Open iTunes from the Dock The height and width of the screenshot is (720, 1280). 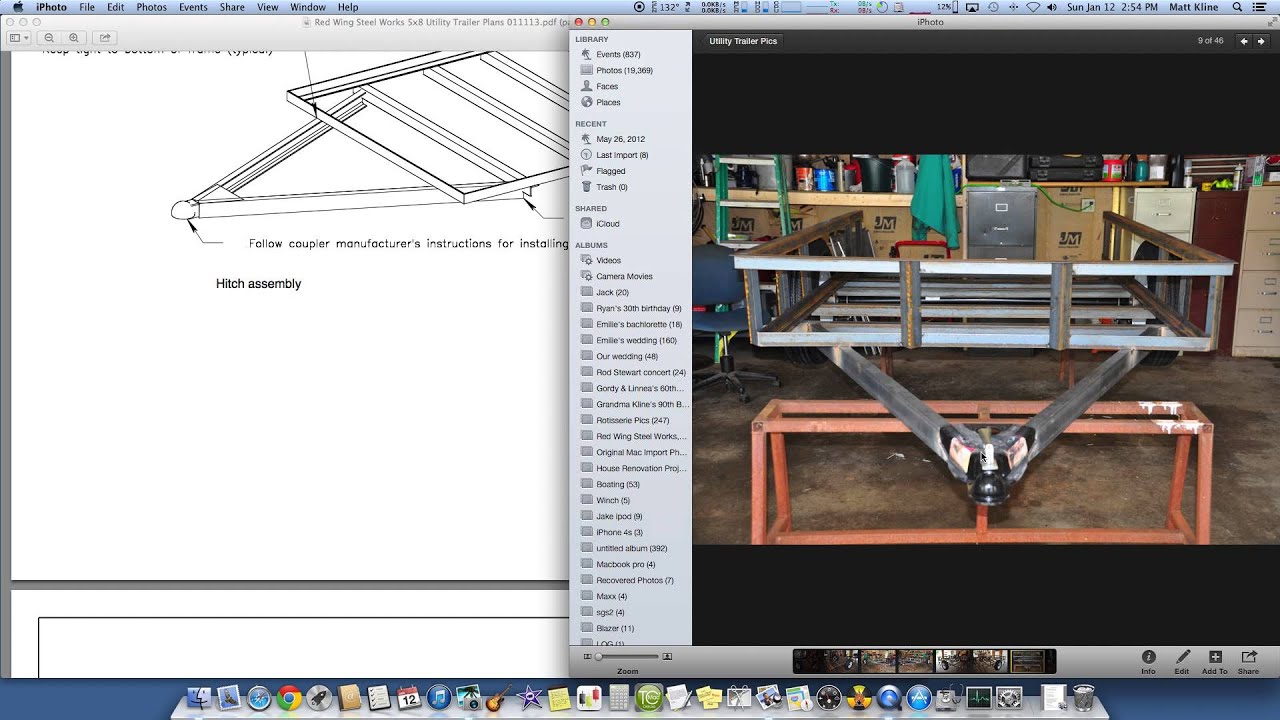pos(438,697)
